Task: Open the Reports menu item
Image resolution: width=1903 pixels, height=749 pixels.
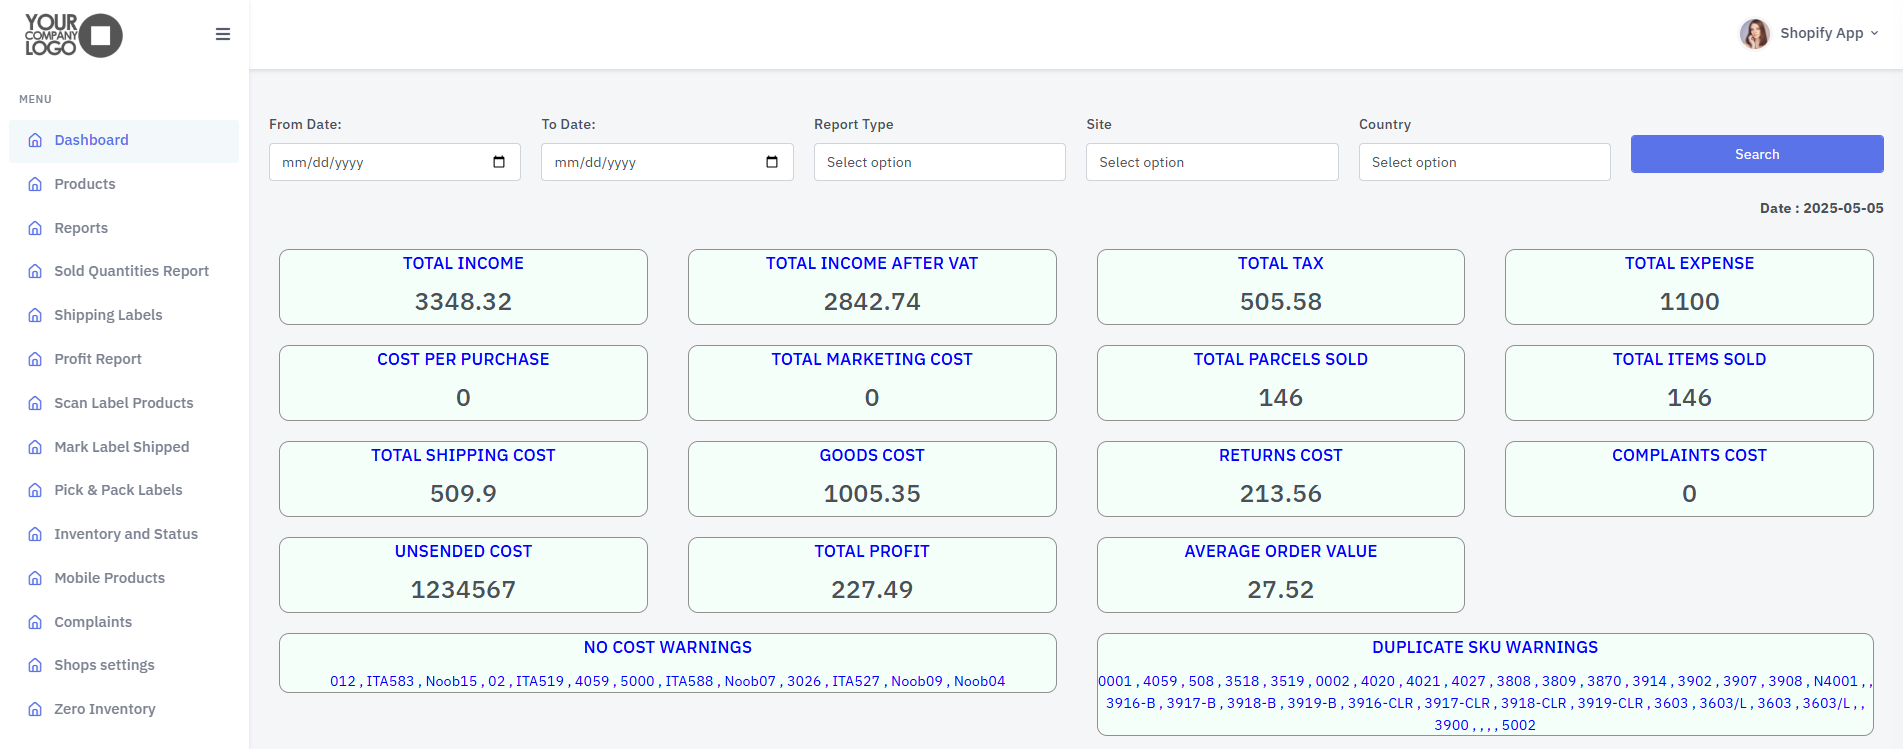Action: click(124, 228)
